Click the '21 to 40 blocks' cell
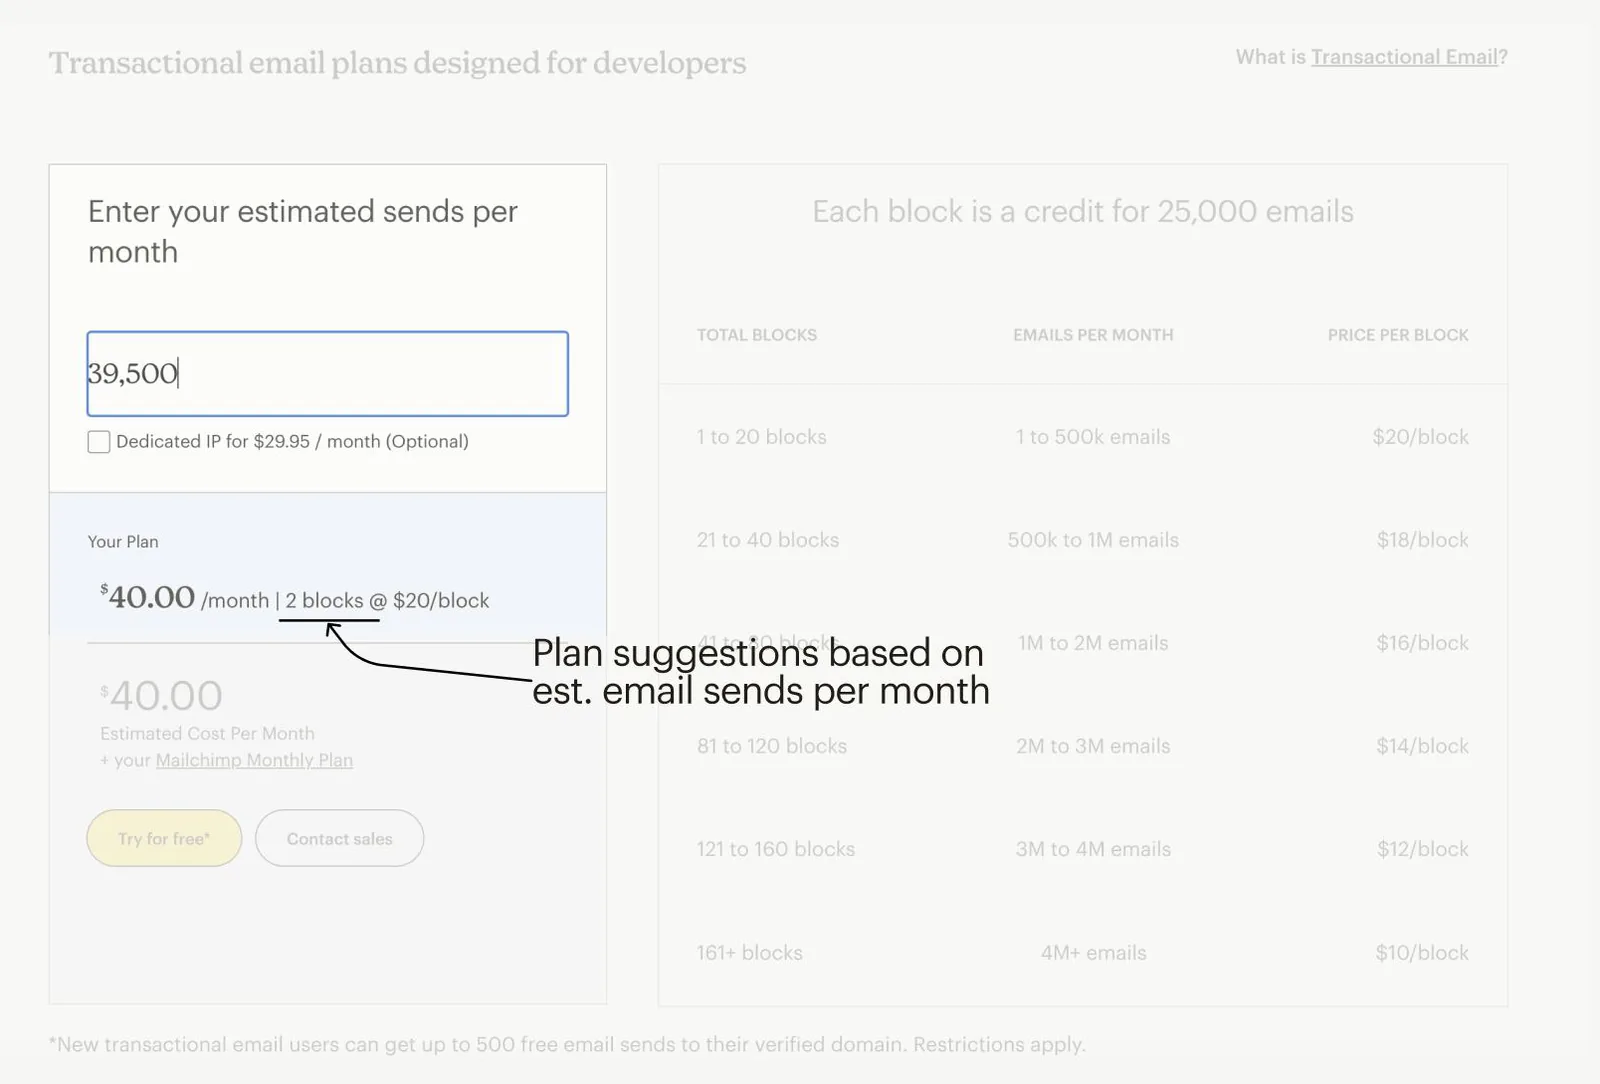The width and height of the screenshot is (1600, 1084). pos(768,540)
